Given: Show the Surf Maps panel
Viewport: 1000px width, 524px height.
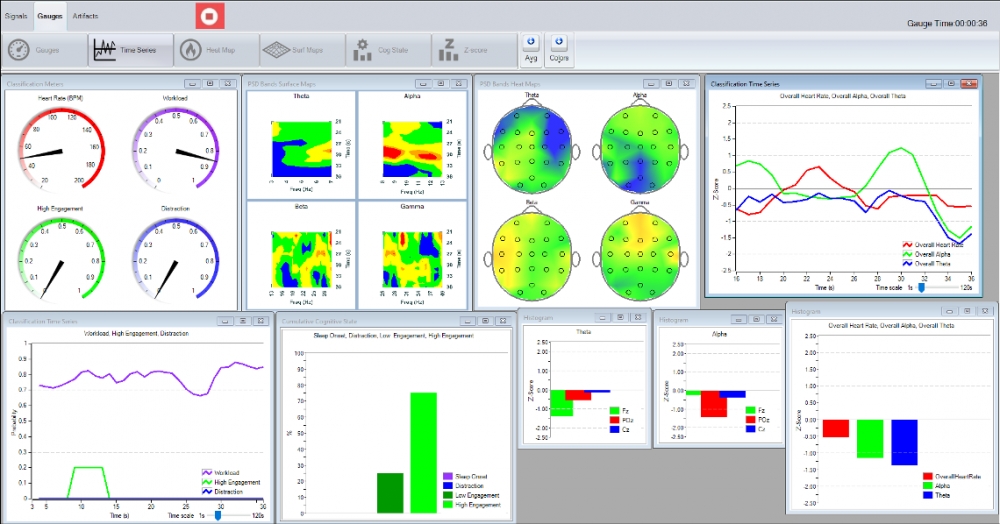Looking at the screenshot, I should tap(297, 49).
